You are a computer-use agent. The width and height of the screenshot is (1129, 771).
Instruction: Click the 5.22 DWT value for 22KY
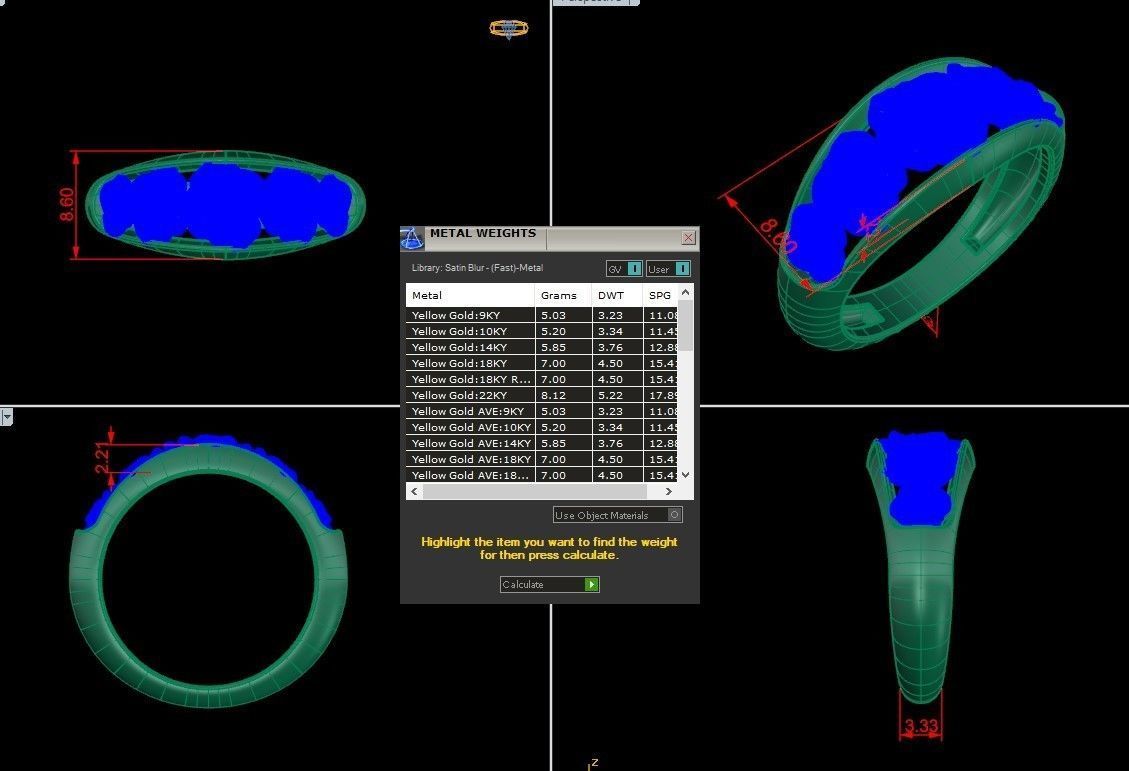pyautogui.click(x=617, y=394)
